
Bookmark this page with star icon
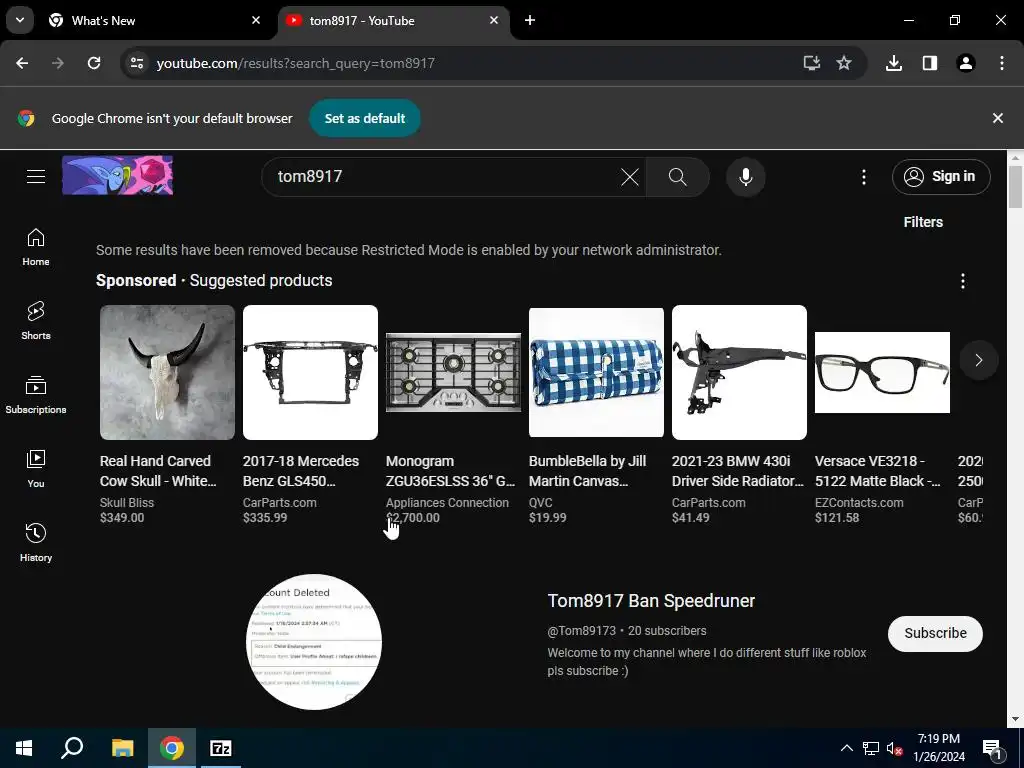coord(844,63)
